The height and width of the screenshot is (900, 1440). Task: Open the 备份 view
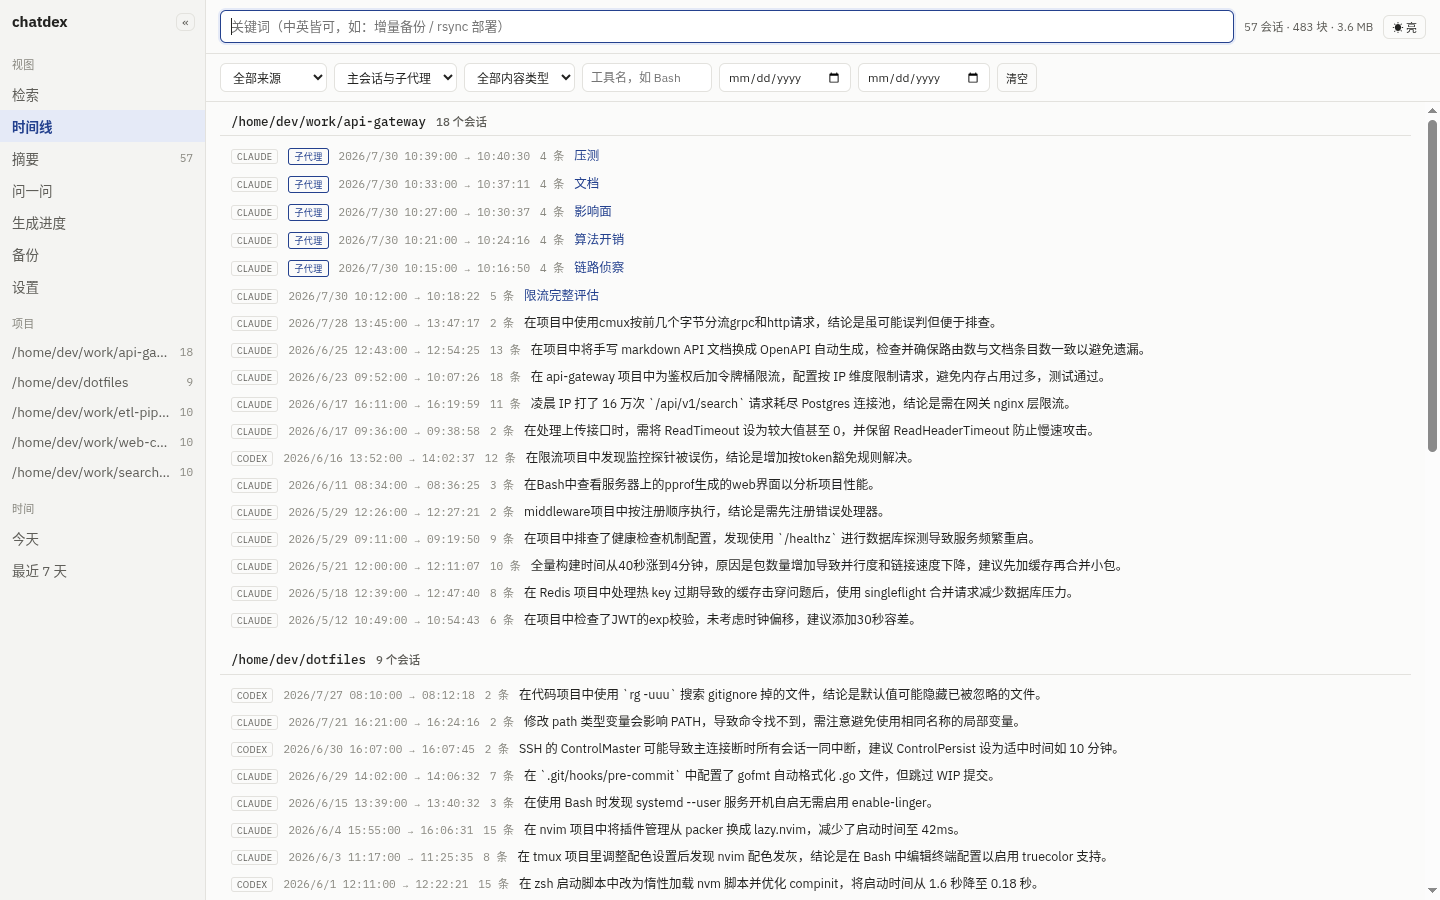(102, 255)
